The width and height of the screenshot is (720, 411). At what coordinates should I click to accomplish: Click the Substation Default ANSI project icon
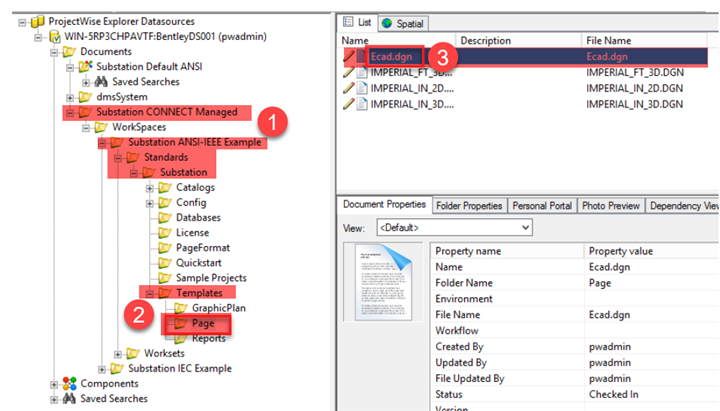pos(85,67)
